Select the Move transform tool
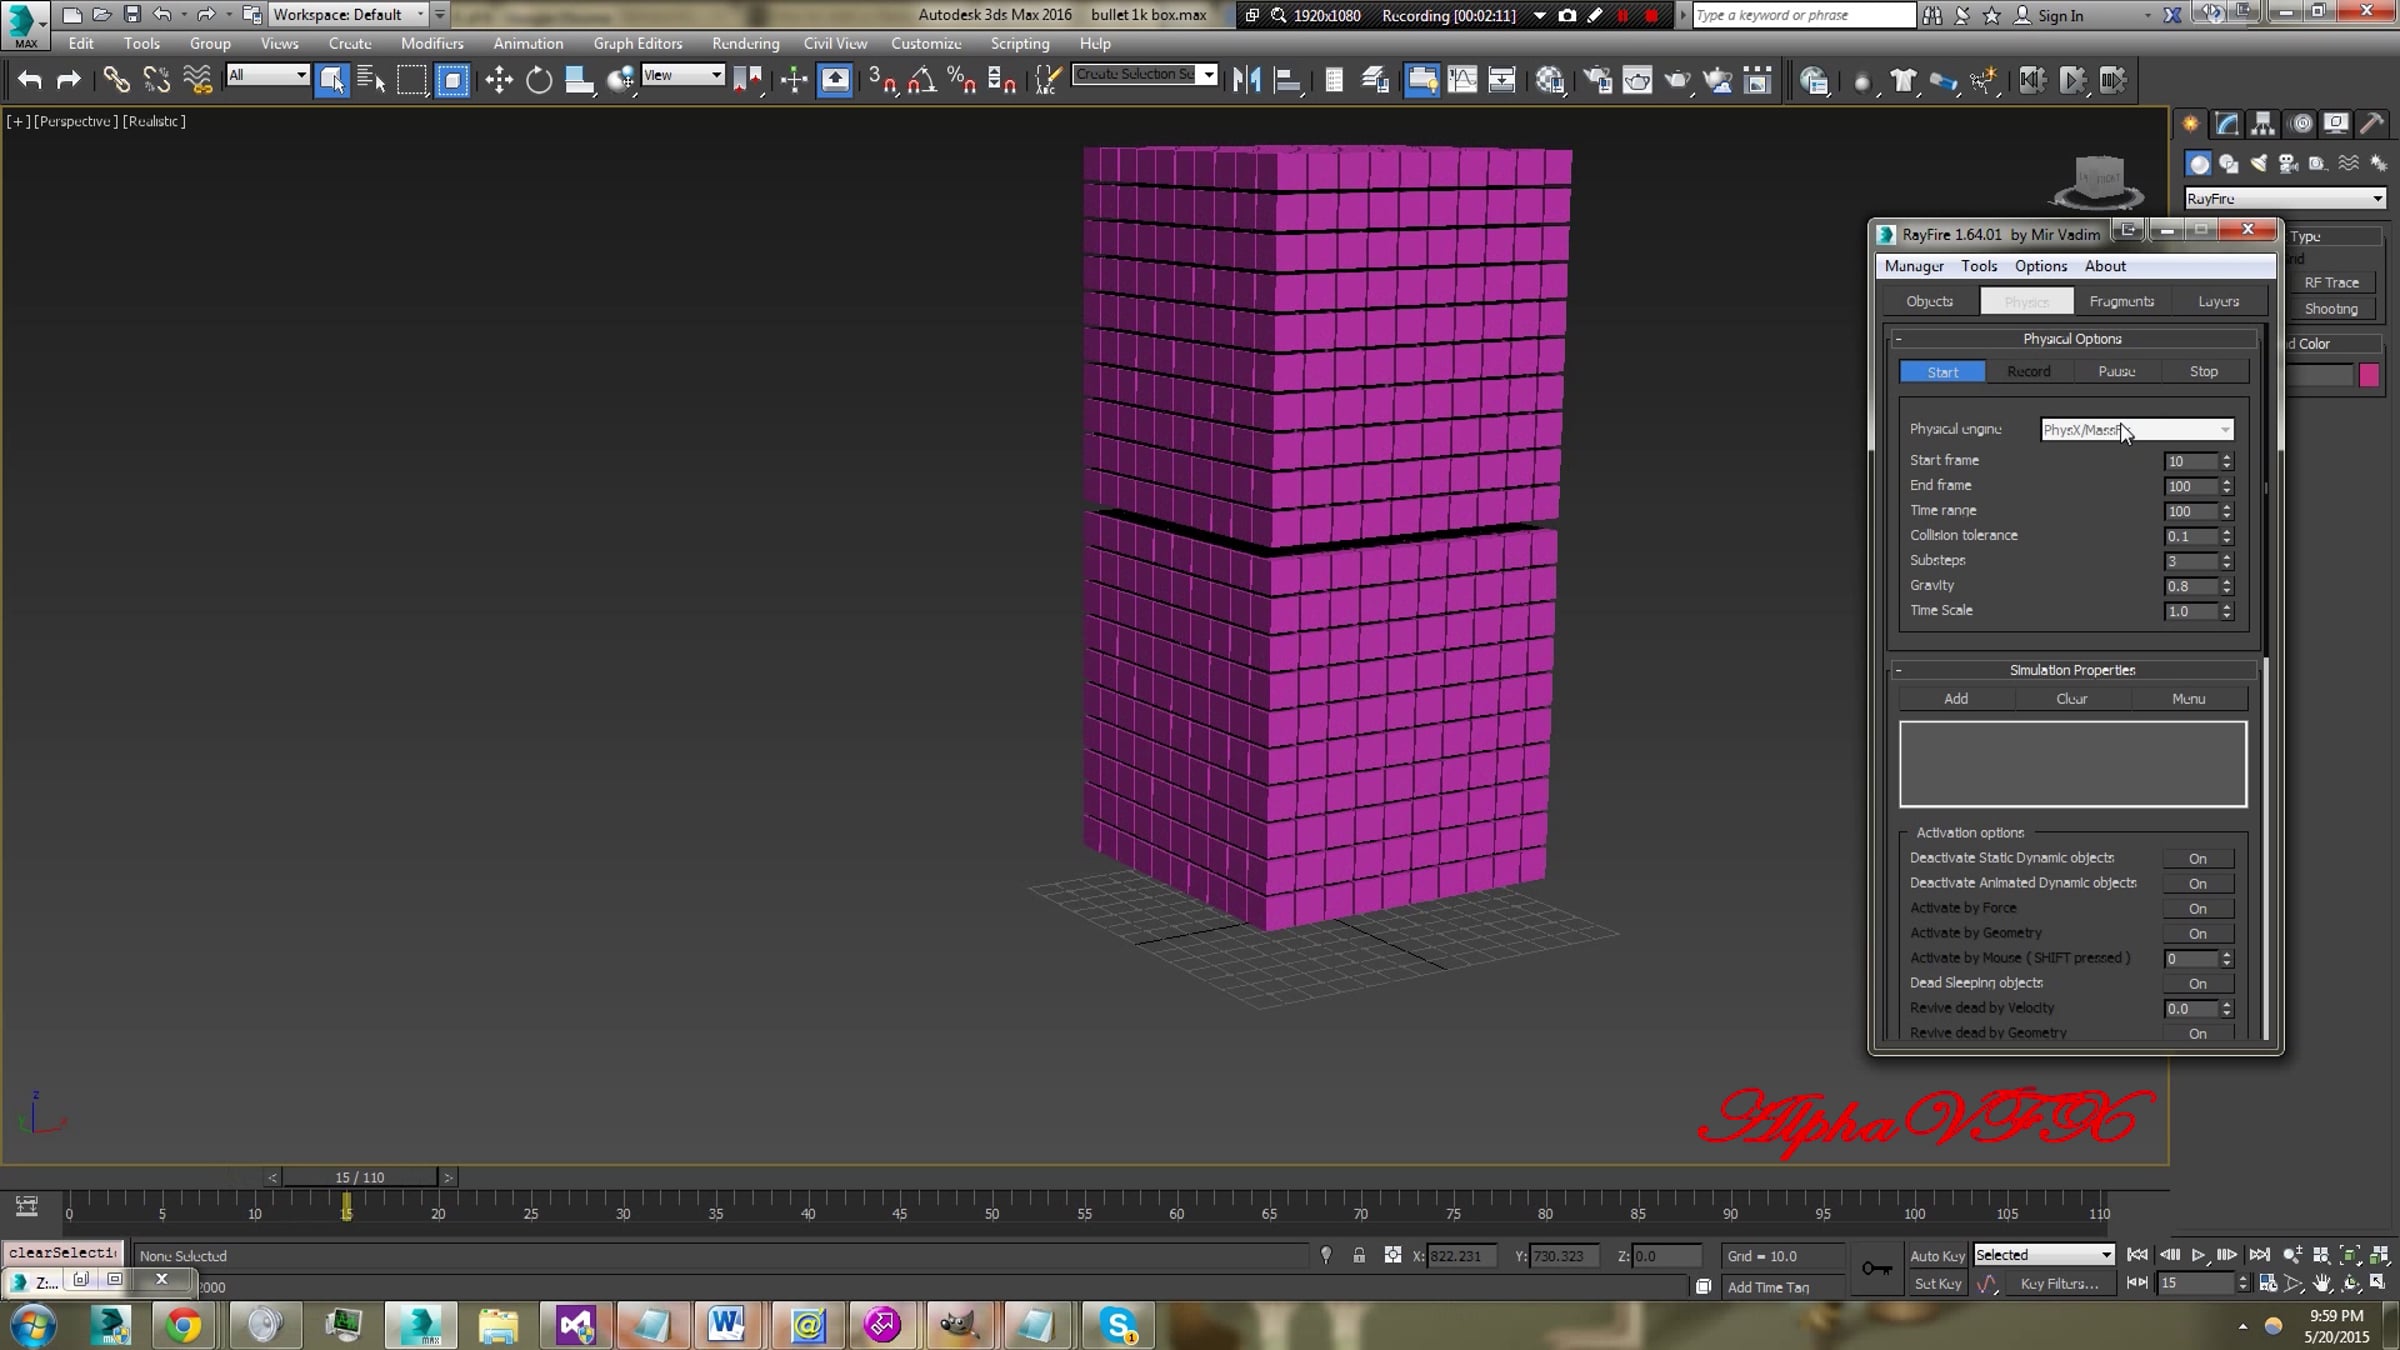 [498, 80]
